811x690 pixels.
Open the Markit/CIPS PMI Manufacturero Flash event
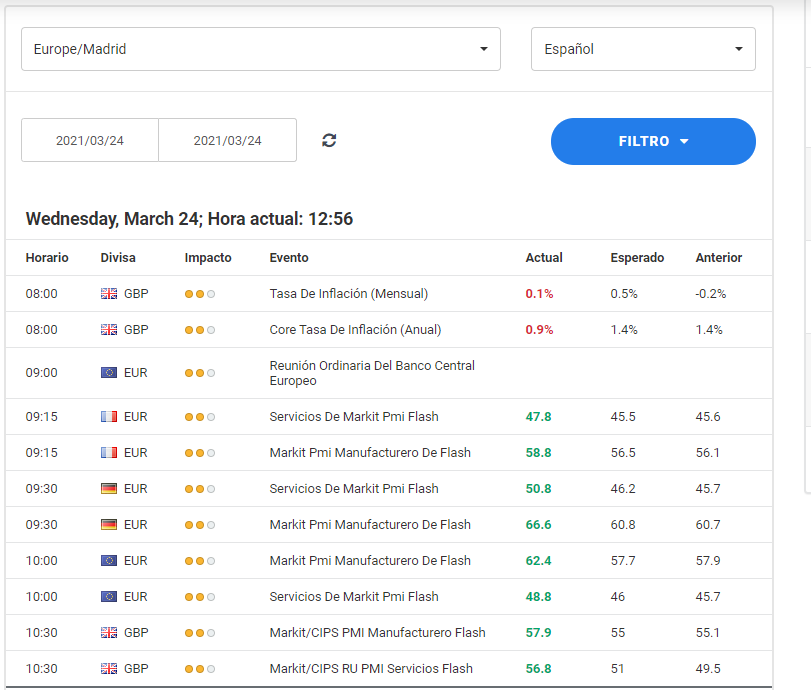click(377, 633)
